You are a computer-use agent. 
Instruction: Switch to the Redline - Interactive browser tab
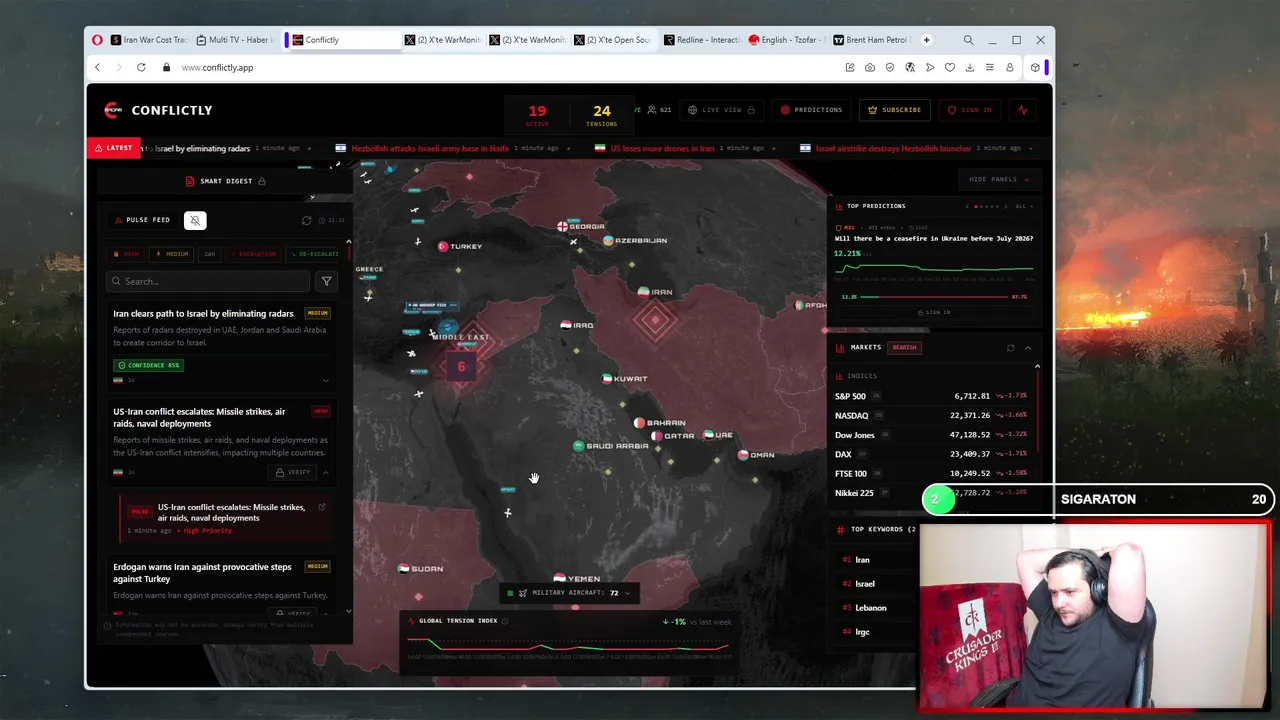(702, 40)
